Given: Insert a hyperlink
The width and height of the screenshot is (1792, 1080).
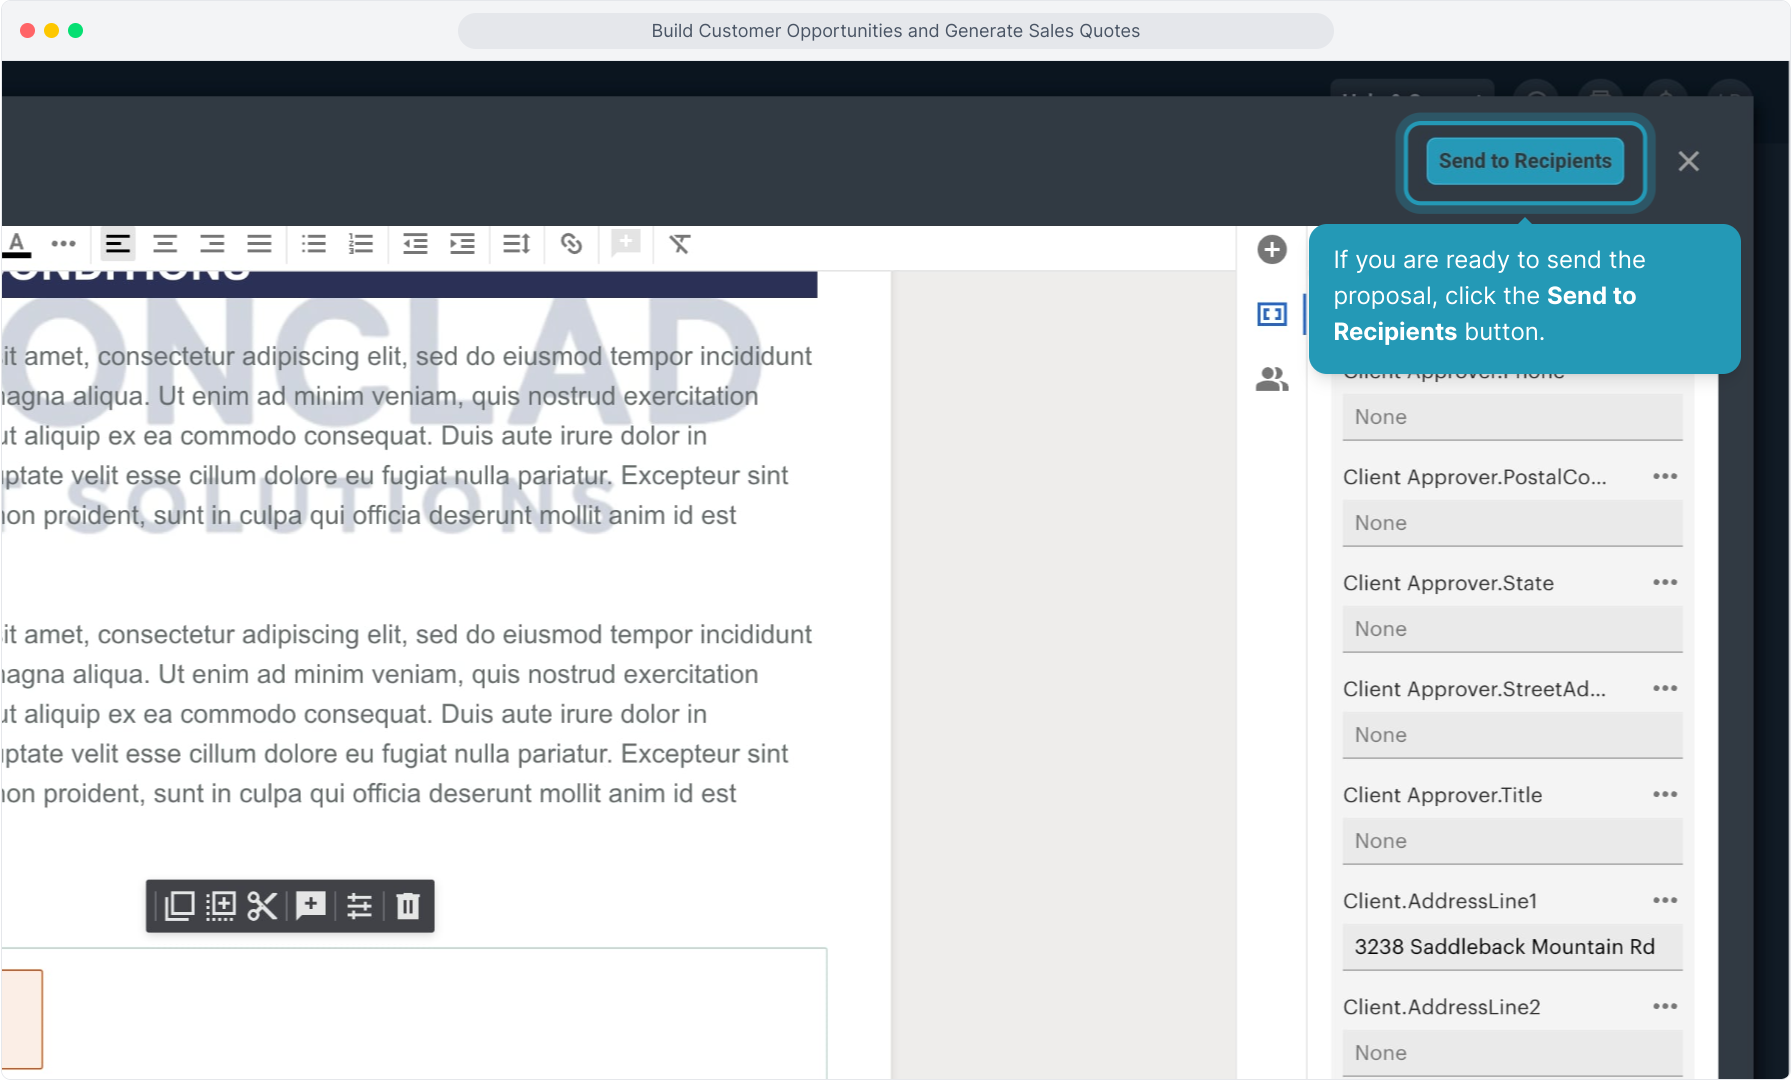Looking at the screenshot, I should (x=572, y=244).
